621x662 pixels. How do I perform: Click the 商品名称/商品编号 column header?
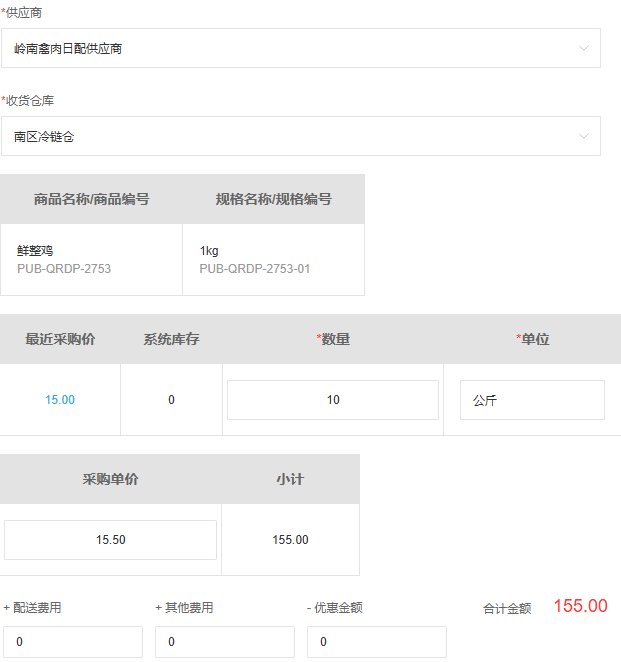coord(91,199)
